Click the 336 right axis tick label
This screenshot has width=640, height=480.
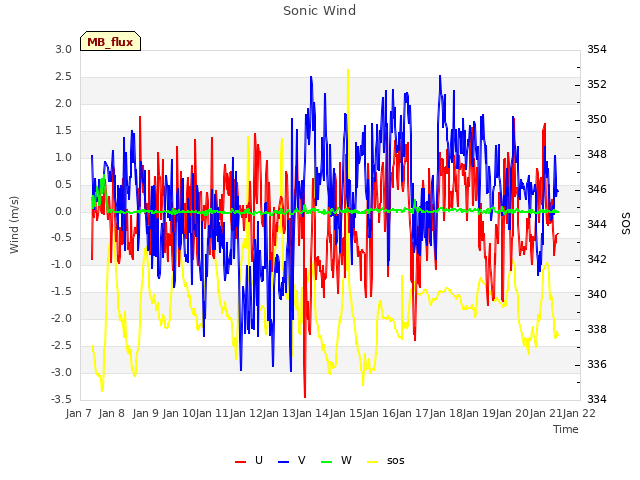coord(597,364)
